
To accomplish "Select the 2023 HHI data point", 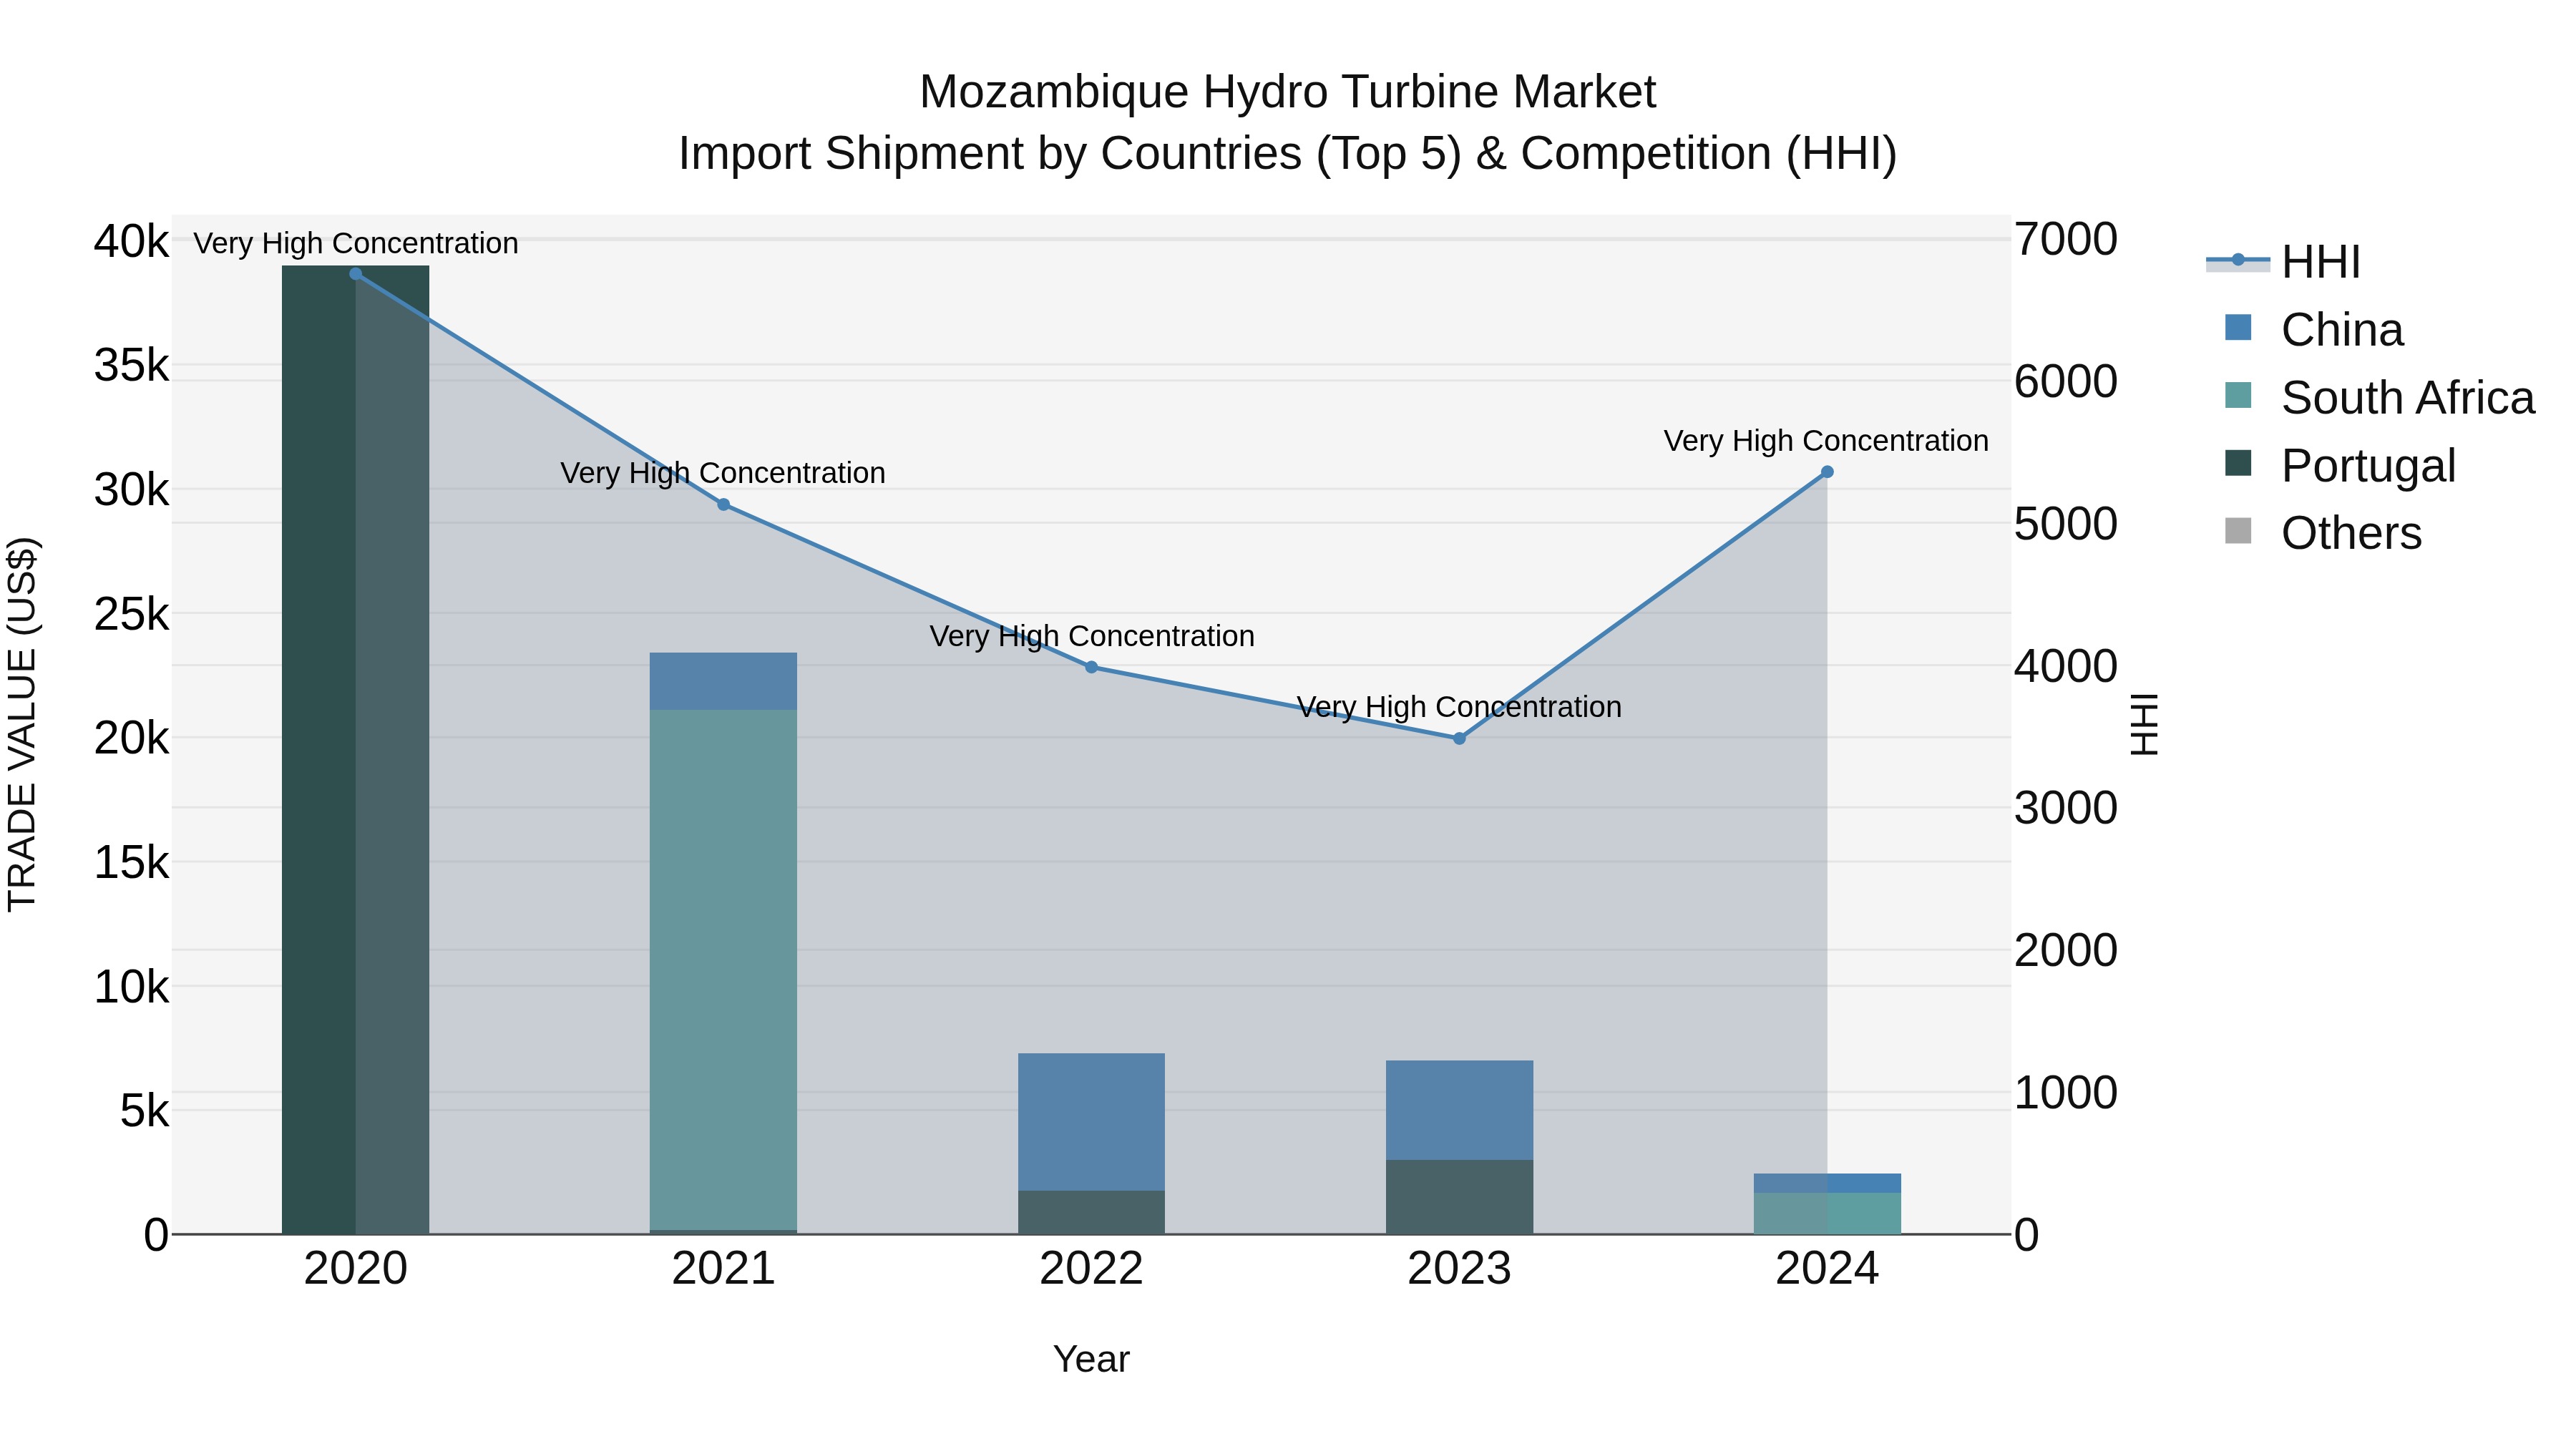I will [1459, 739].
